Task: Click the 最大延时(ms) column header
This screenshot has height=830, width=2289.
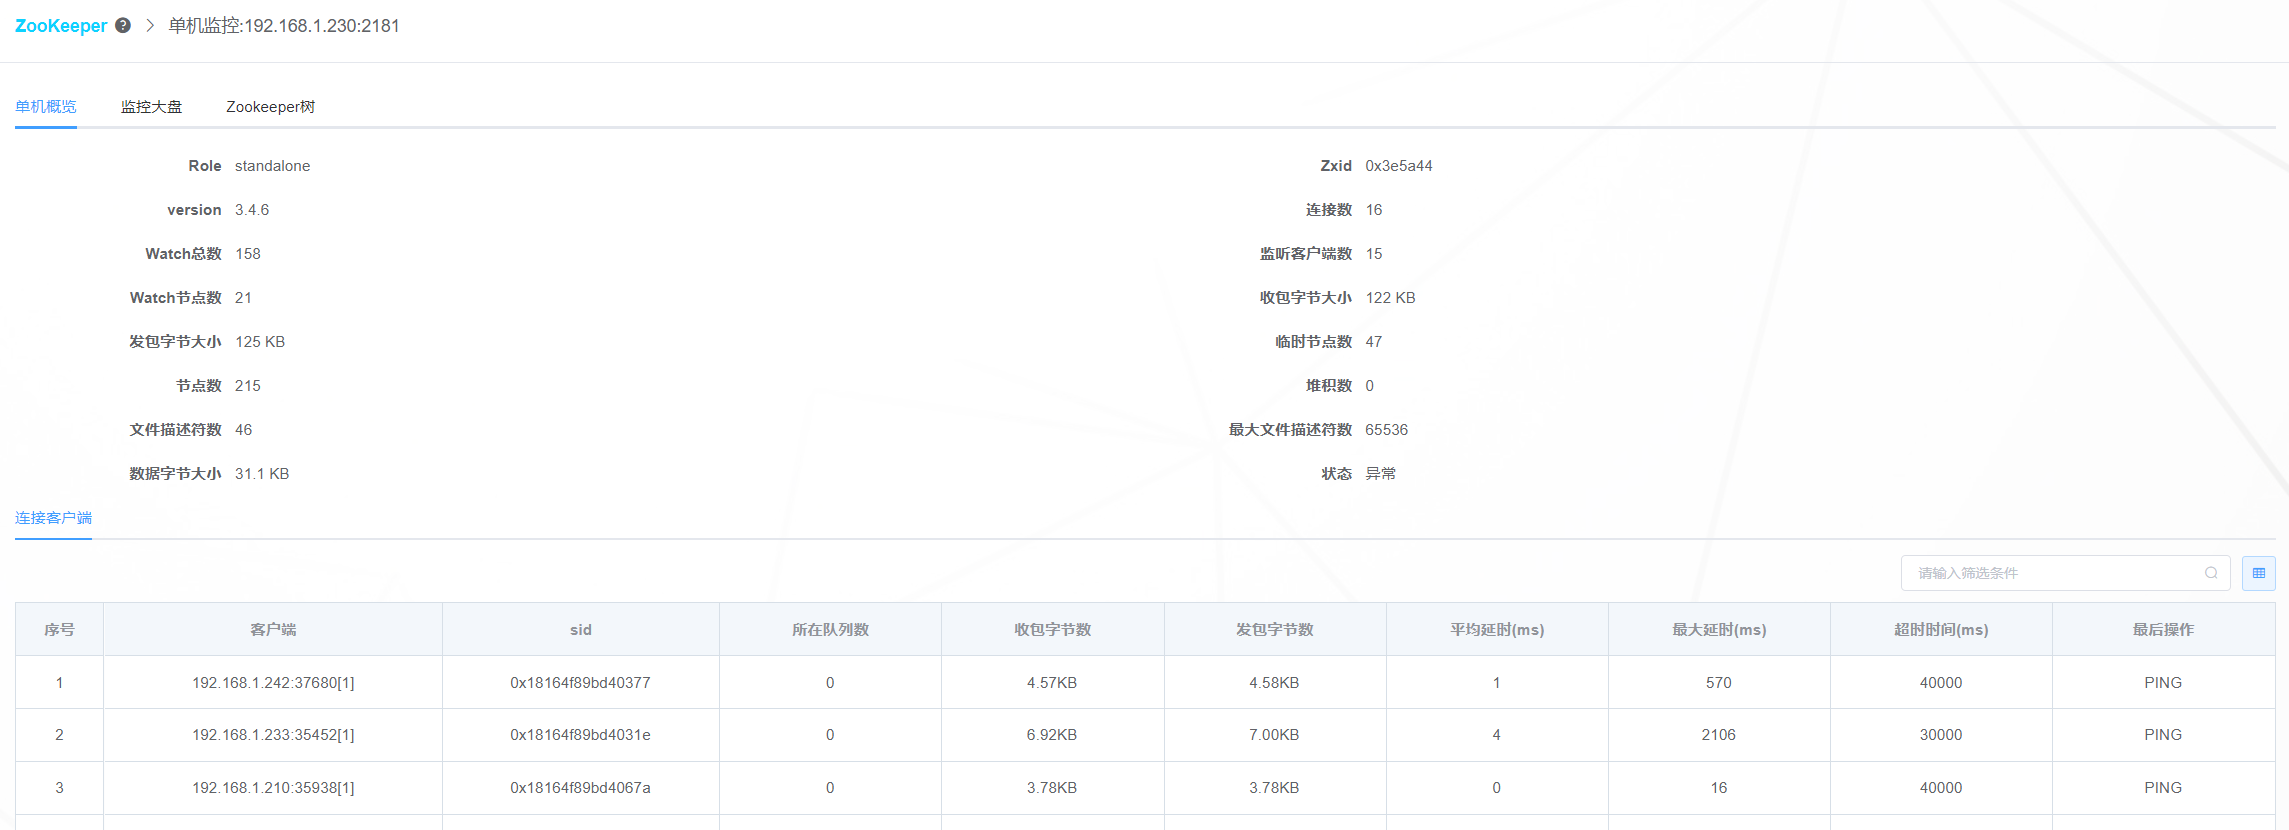Action: tap(1719, 630)
